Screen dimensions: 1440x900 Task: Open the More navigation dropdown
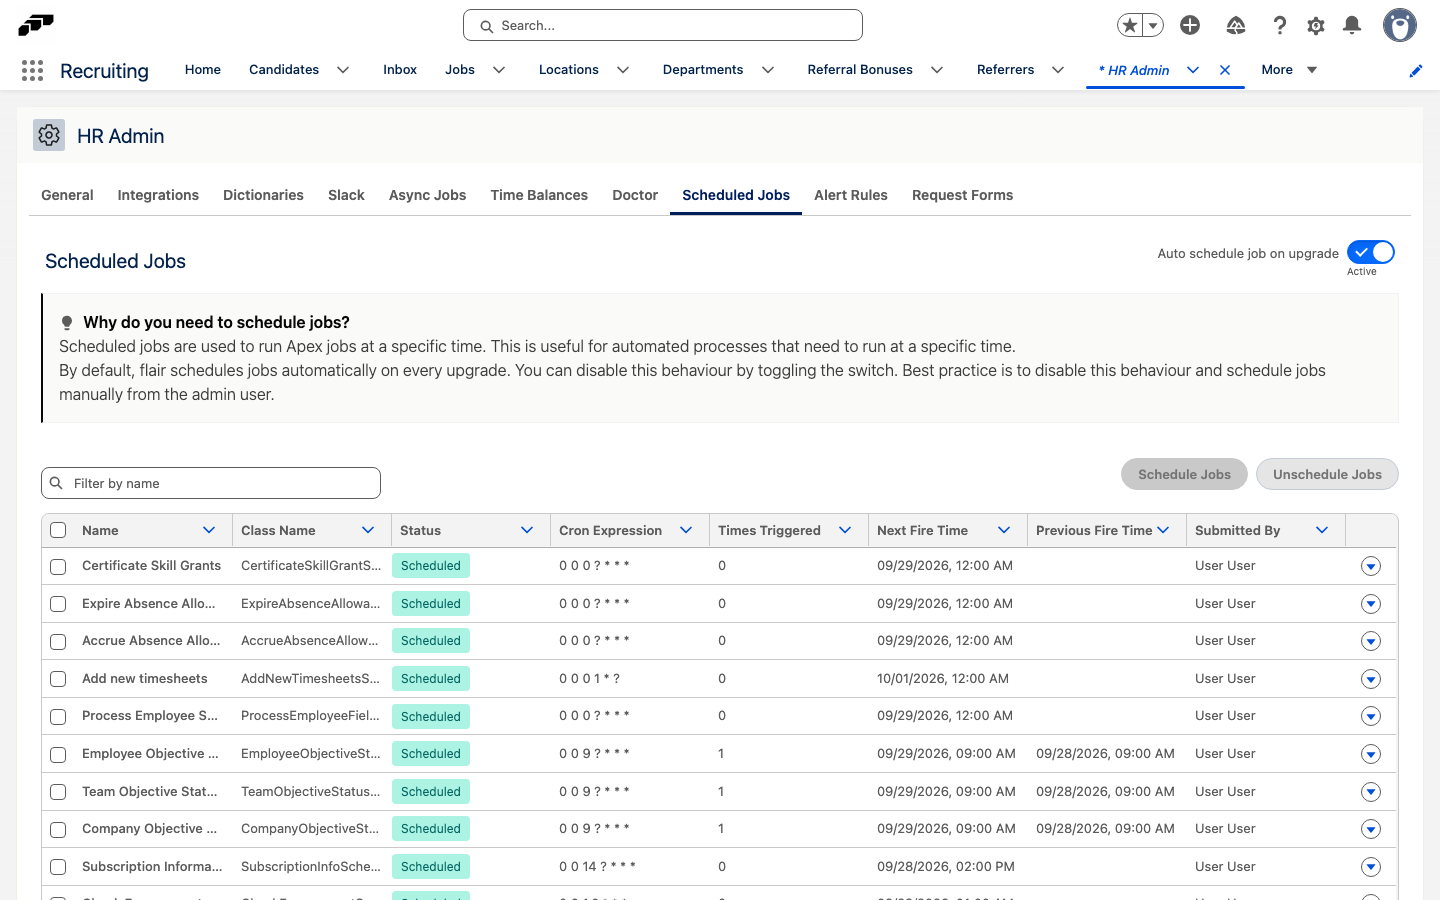[x=1290, y=70]
